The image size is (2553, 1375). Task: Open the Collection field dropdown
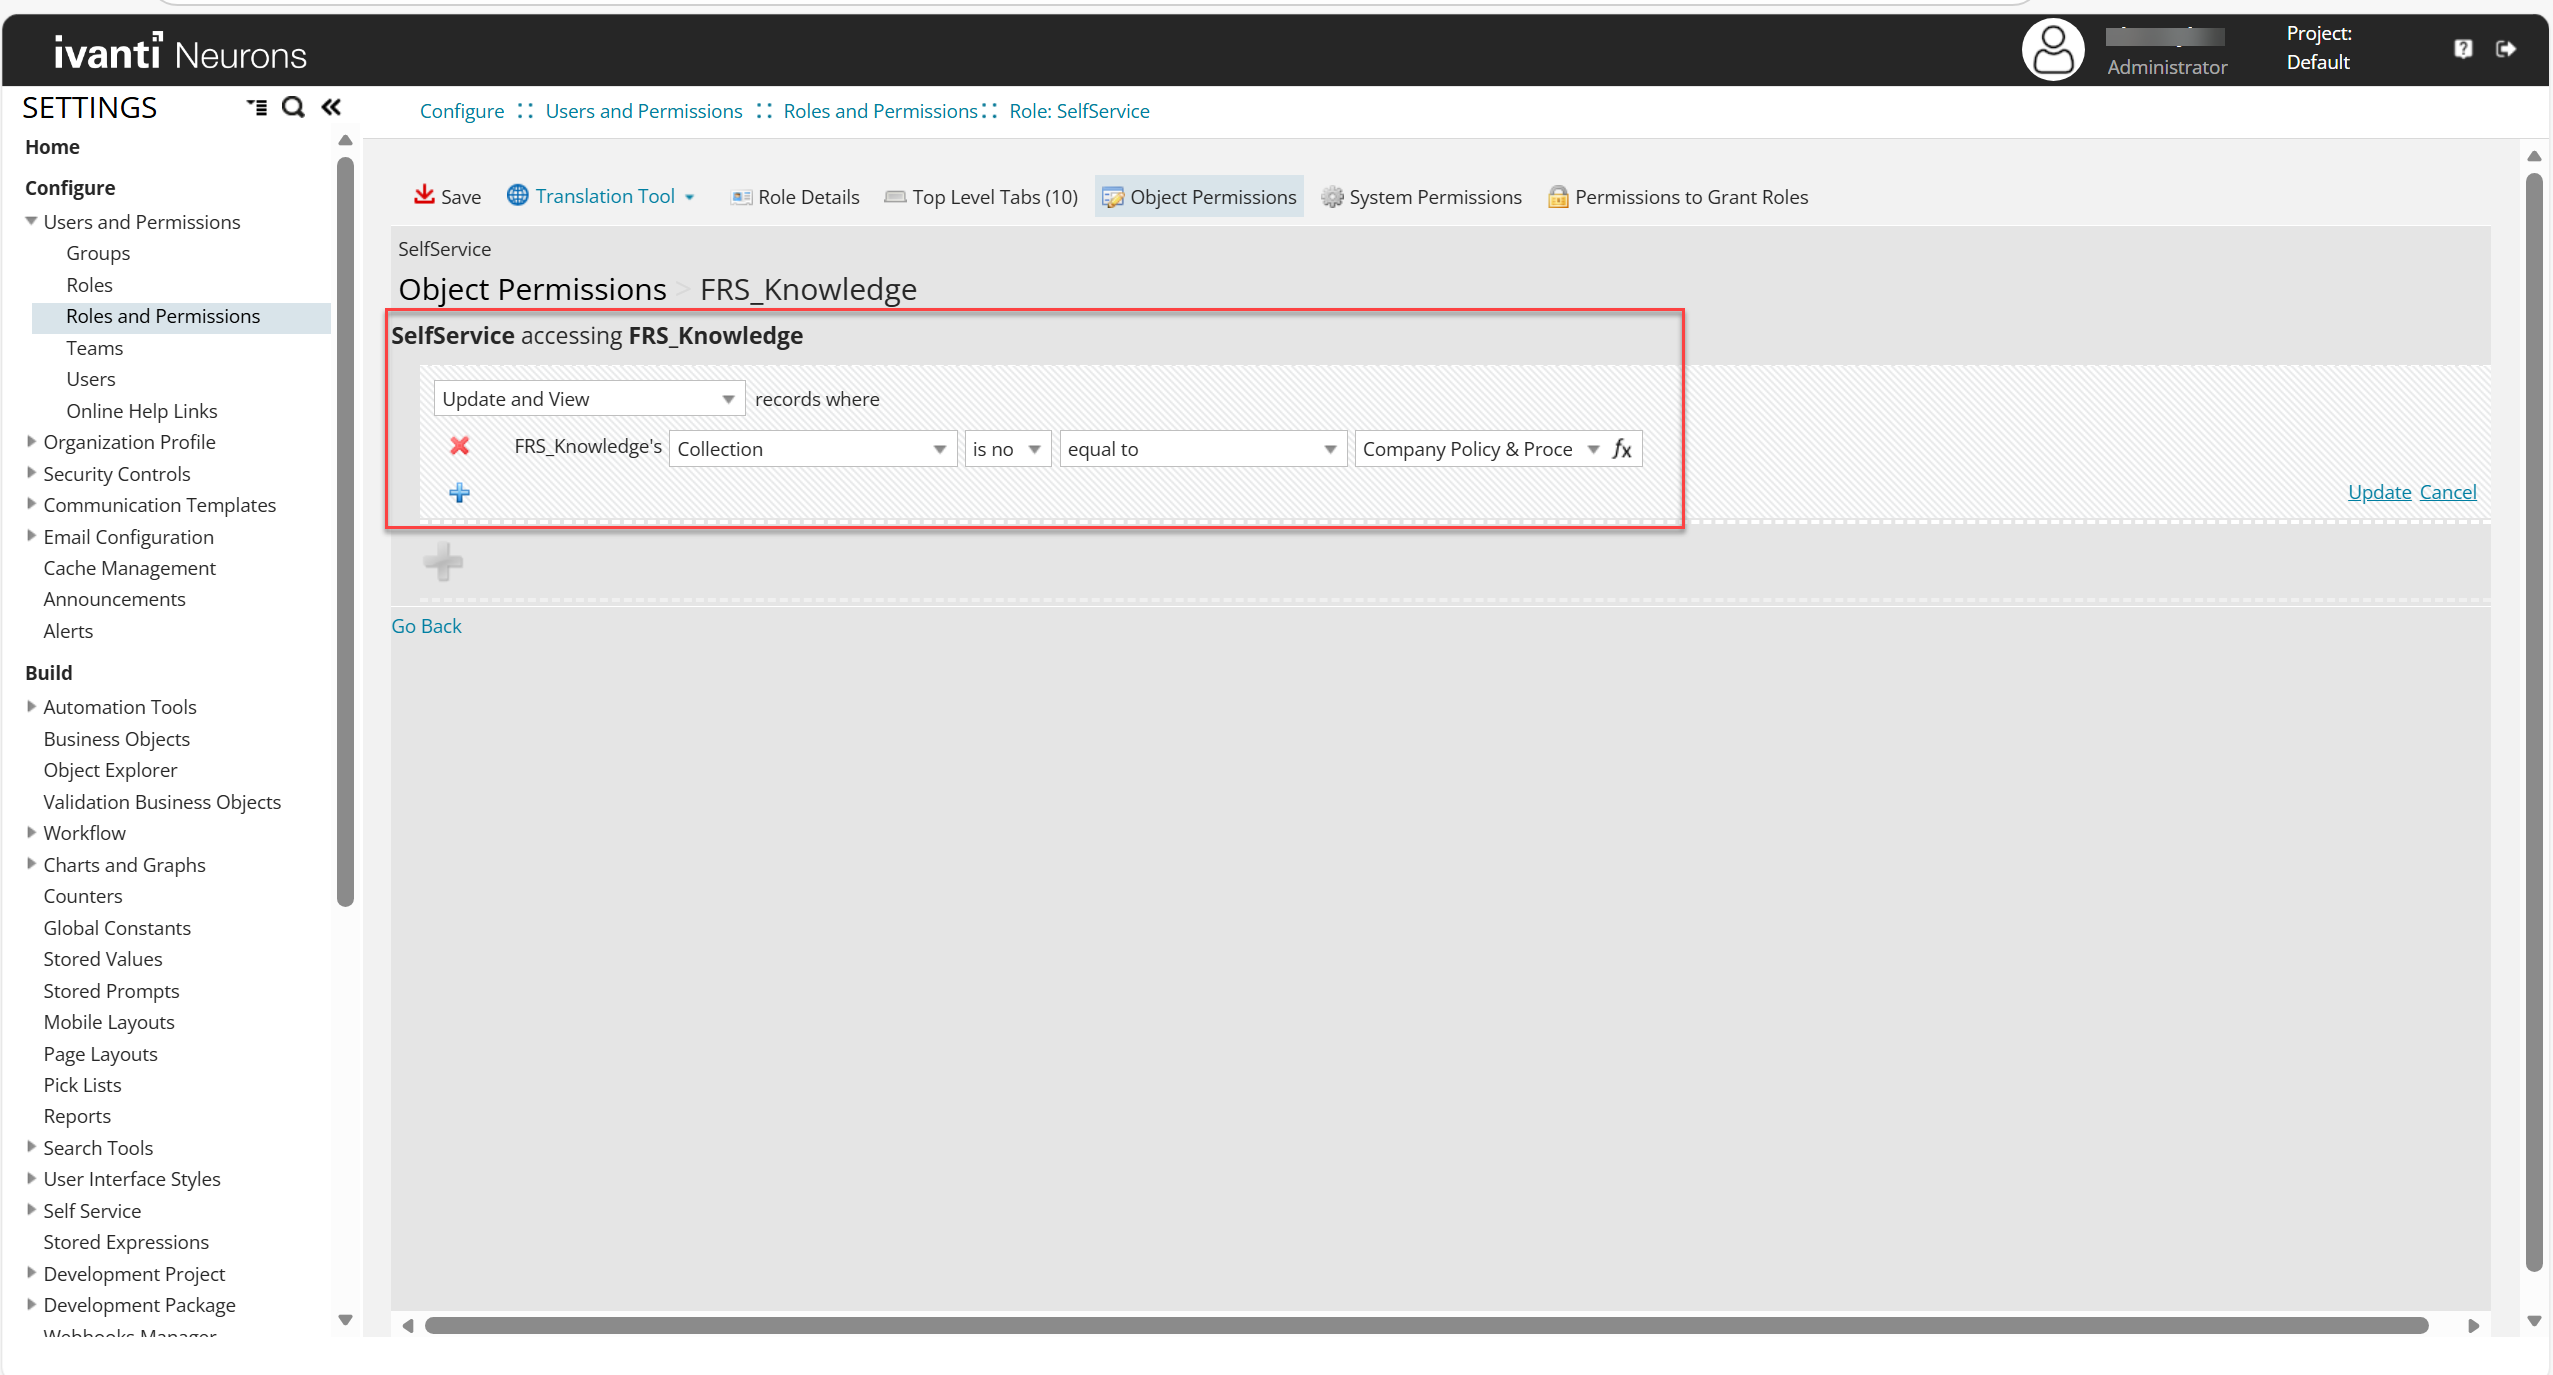(x=812, y=449)
